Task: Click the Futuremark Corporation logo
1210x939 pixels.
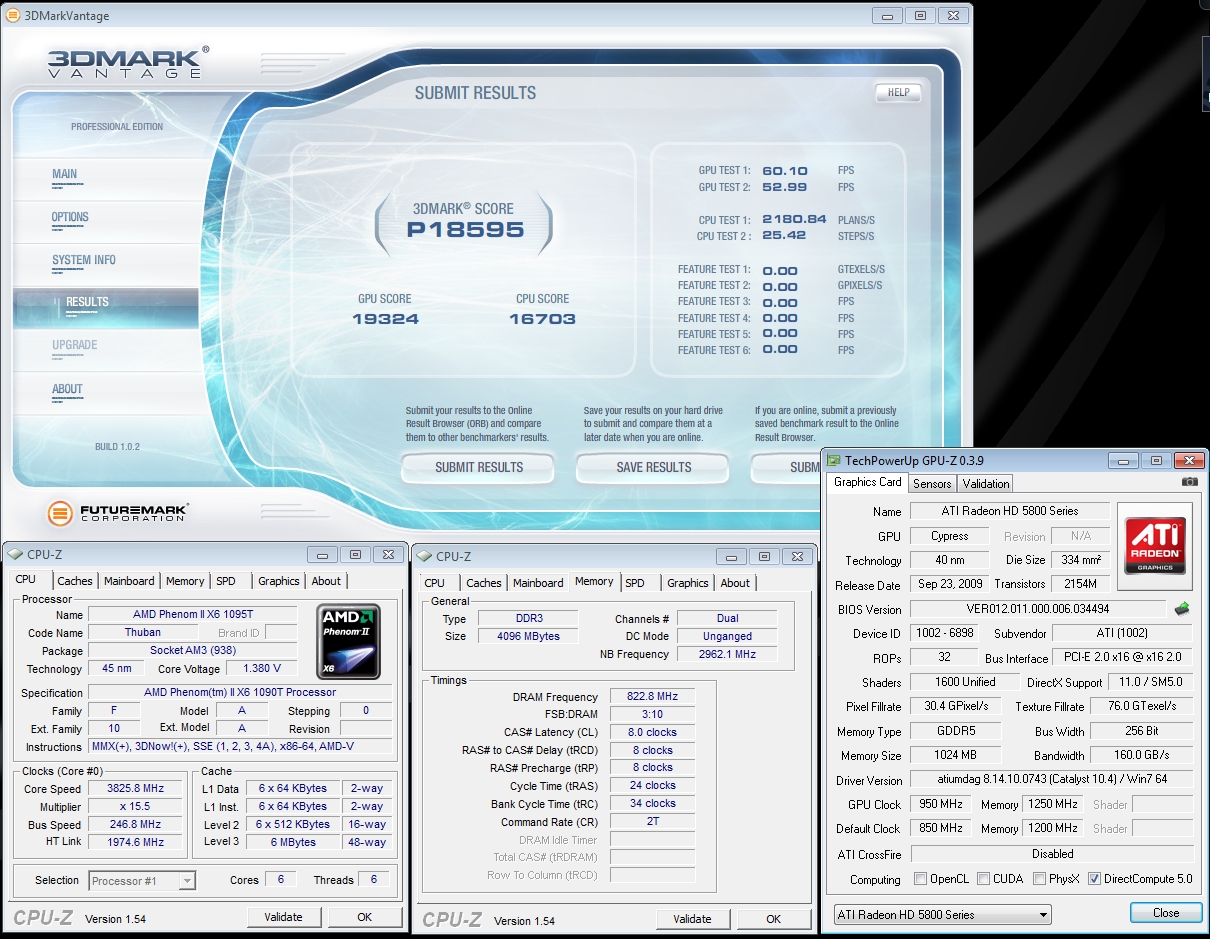Action: [x=118, y=513]
